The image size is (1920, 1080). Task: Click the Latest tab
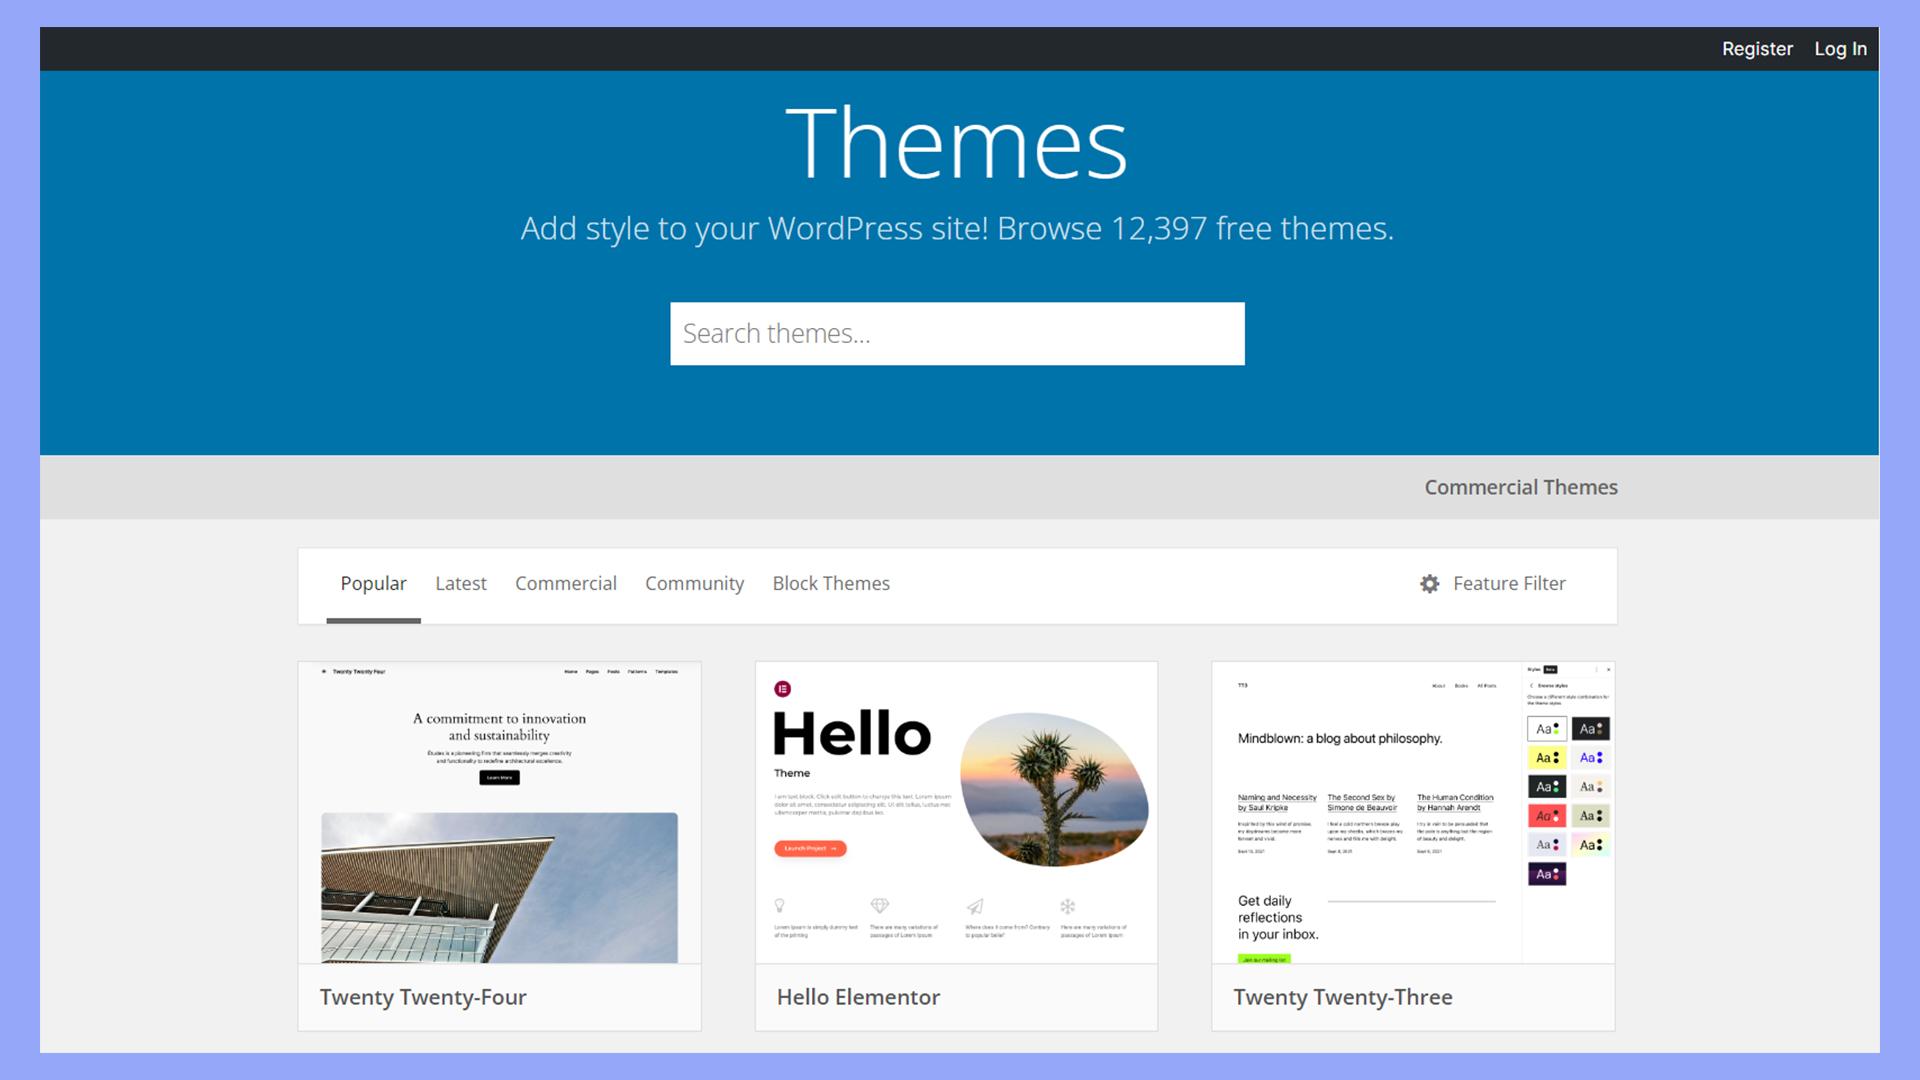pyautogui.click(x=462, y=583)
